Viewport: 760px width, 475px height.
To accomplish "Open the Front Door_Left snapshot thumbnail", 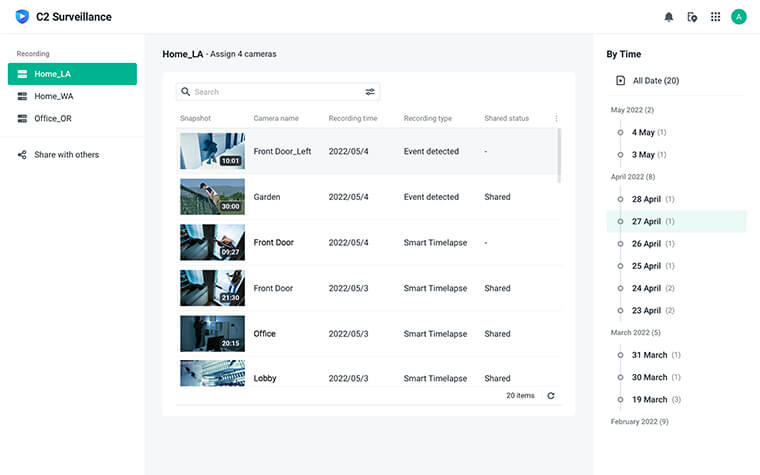I will 212,151.
